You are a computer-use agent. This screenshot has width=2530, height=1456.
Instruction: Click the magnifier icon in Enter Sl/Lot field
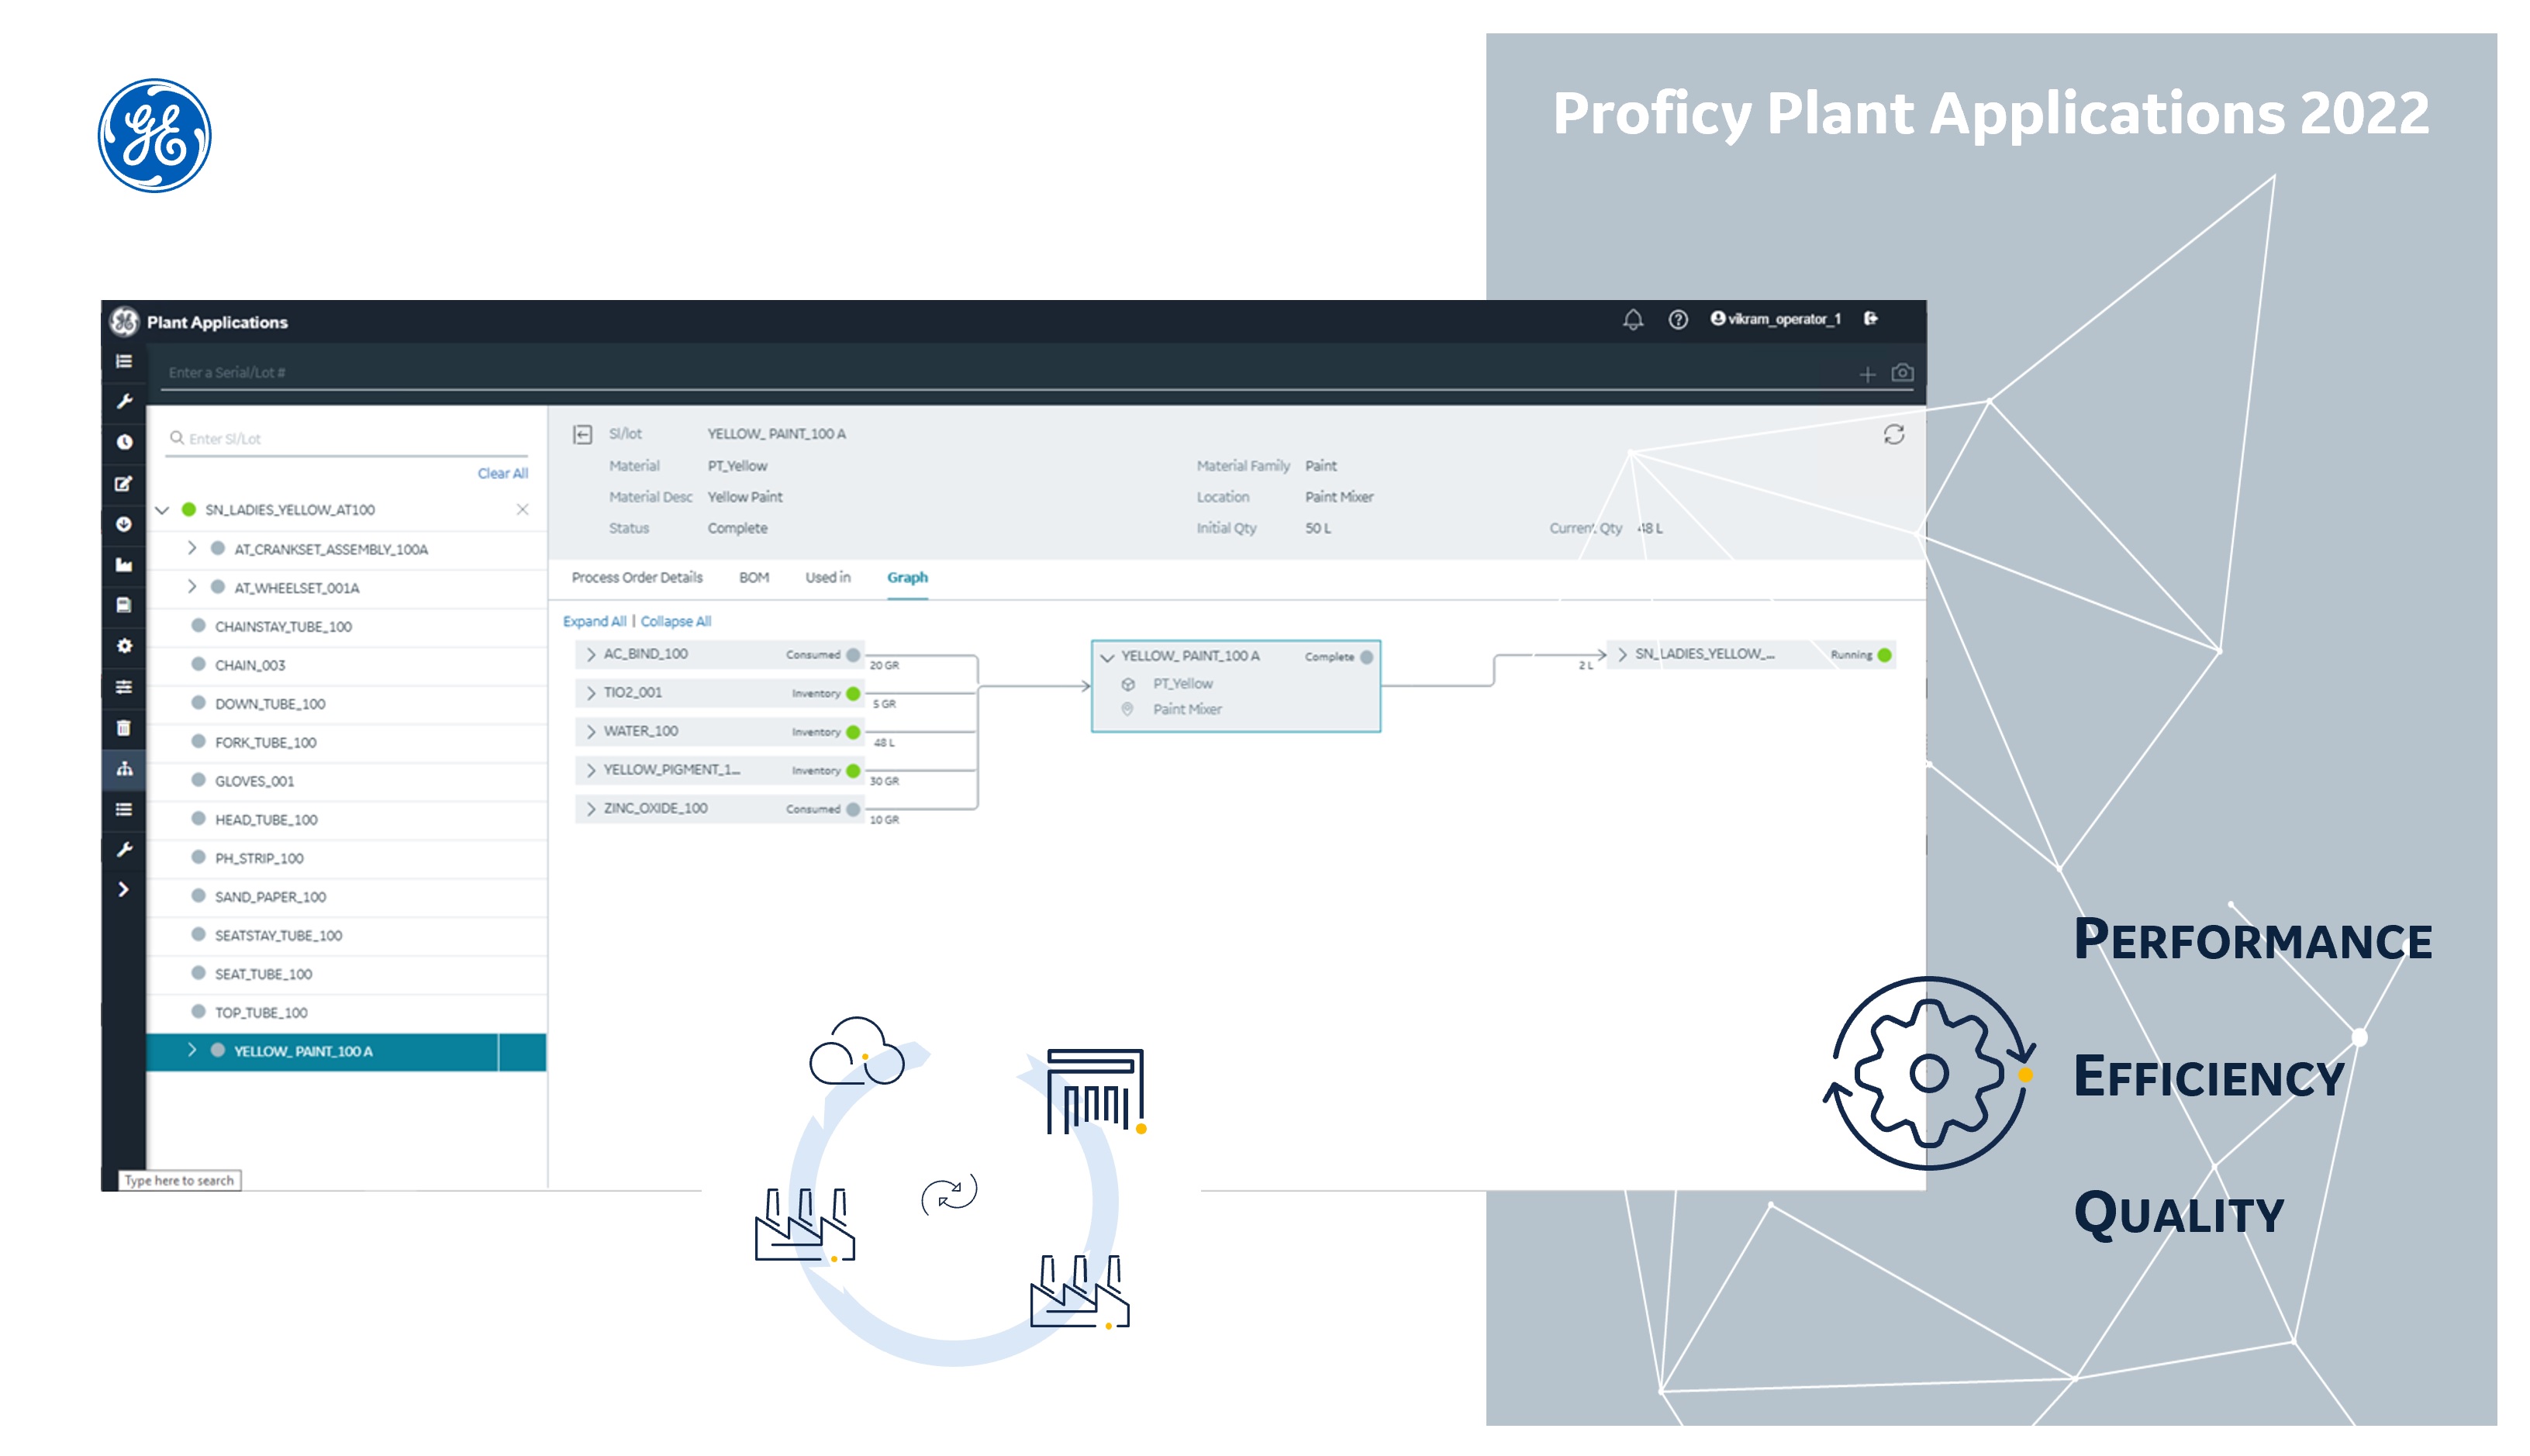coord(176,438)
